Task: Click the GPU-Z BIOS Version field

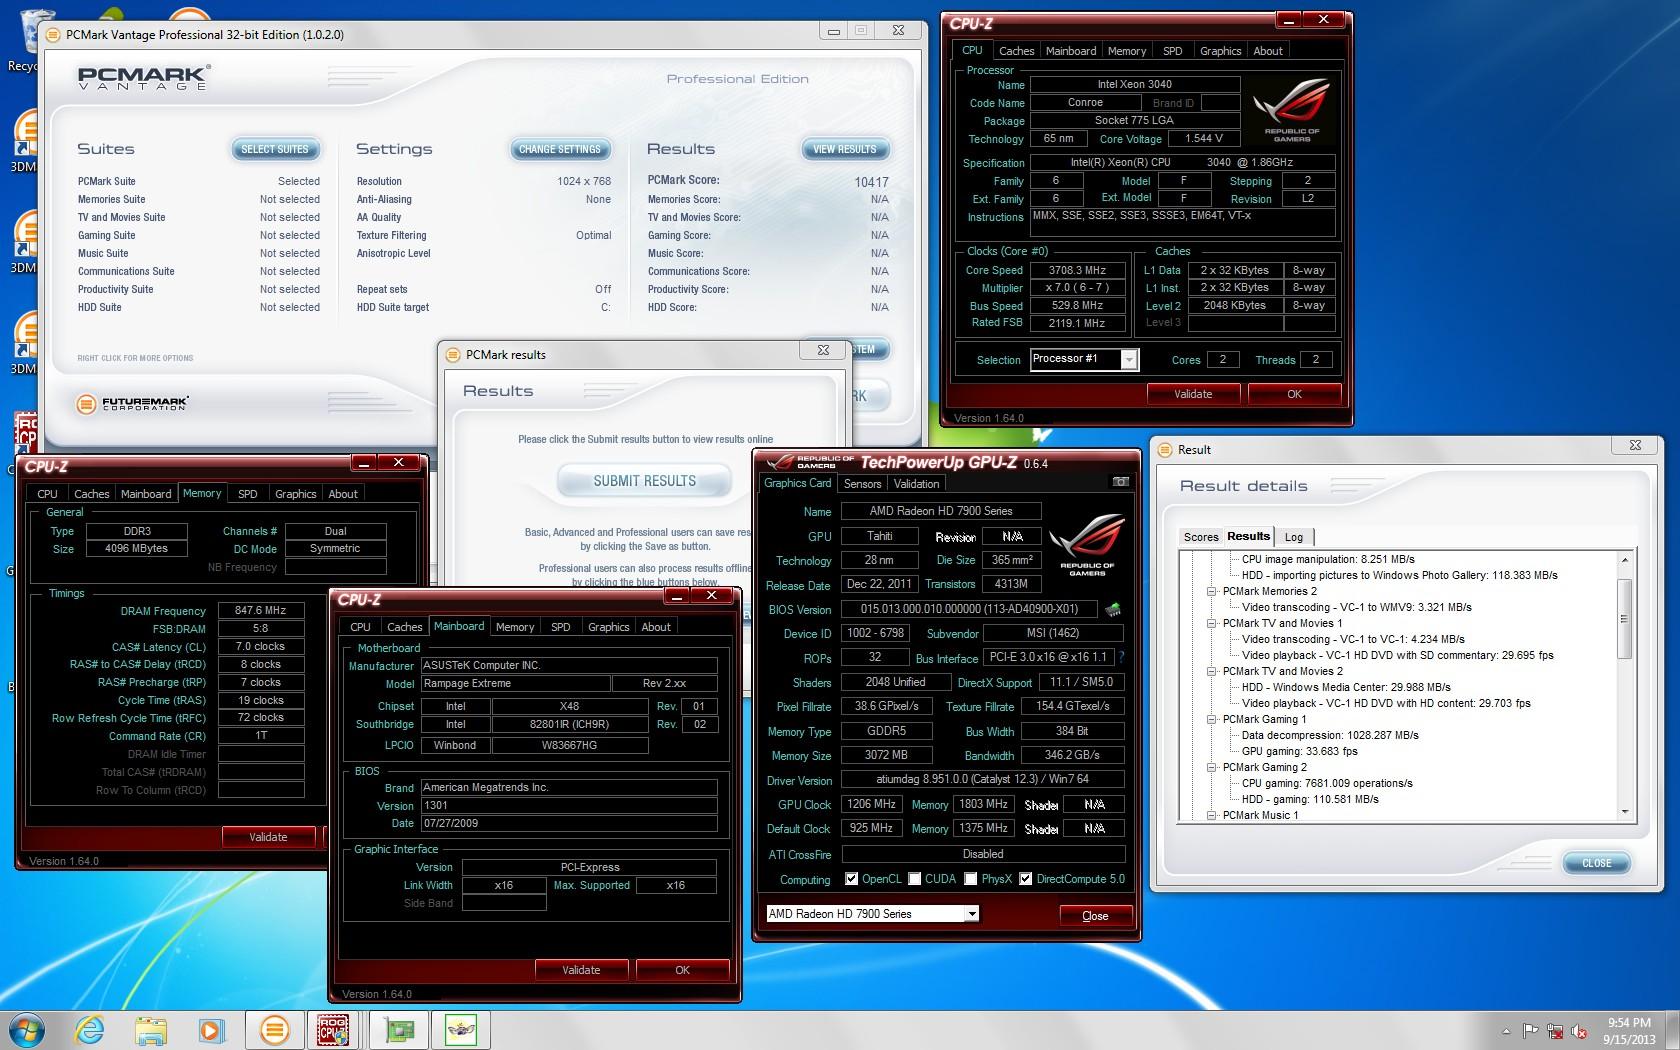Action: (x=969, y=609)
